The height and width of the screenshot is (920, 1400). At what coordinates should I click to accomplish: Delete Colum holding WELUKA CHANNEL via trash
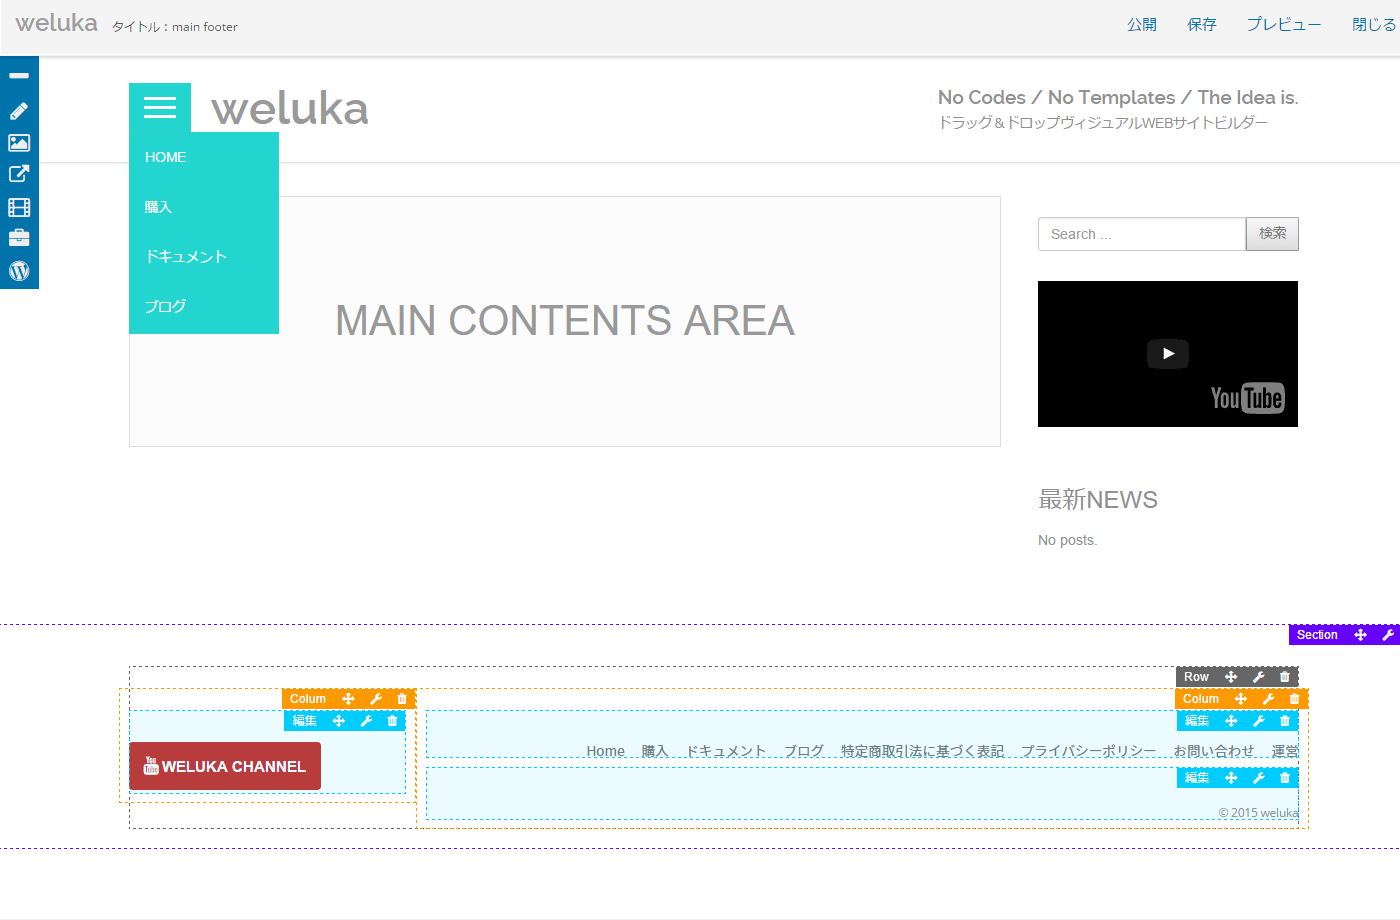402,699
